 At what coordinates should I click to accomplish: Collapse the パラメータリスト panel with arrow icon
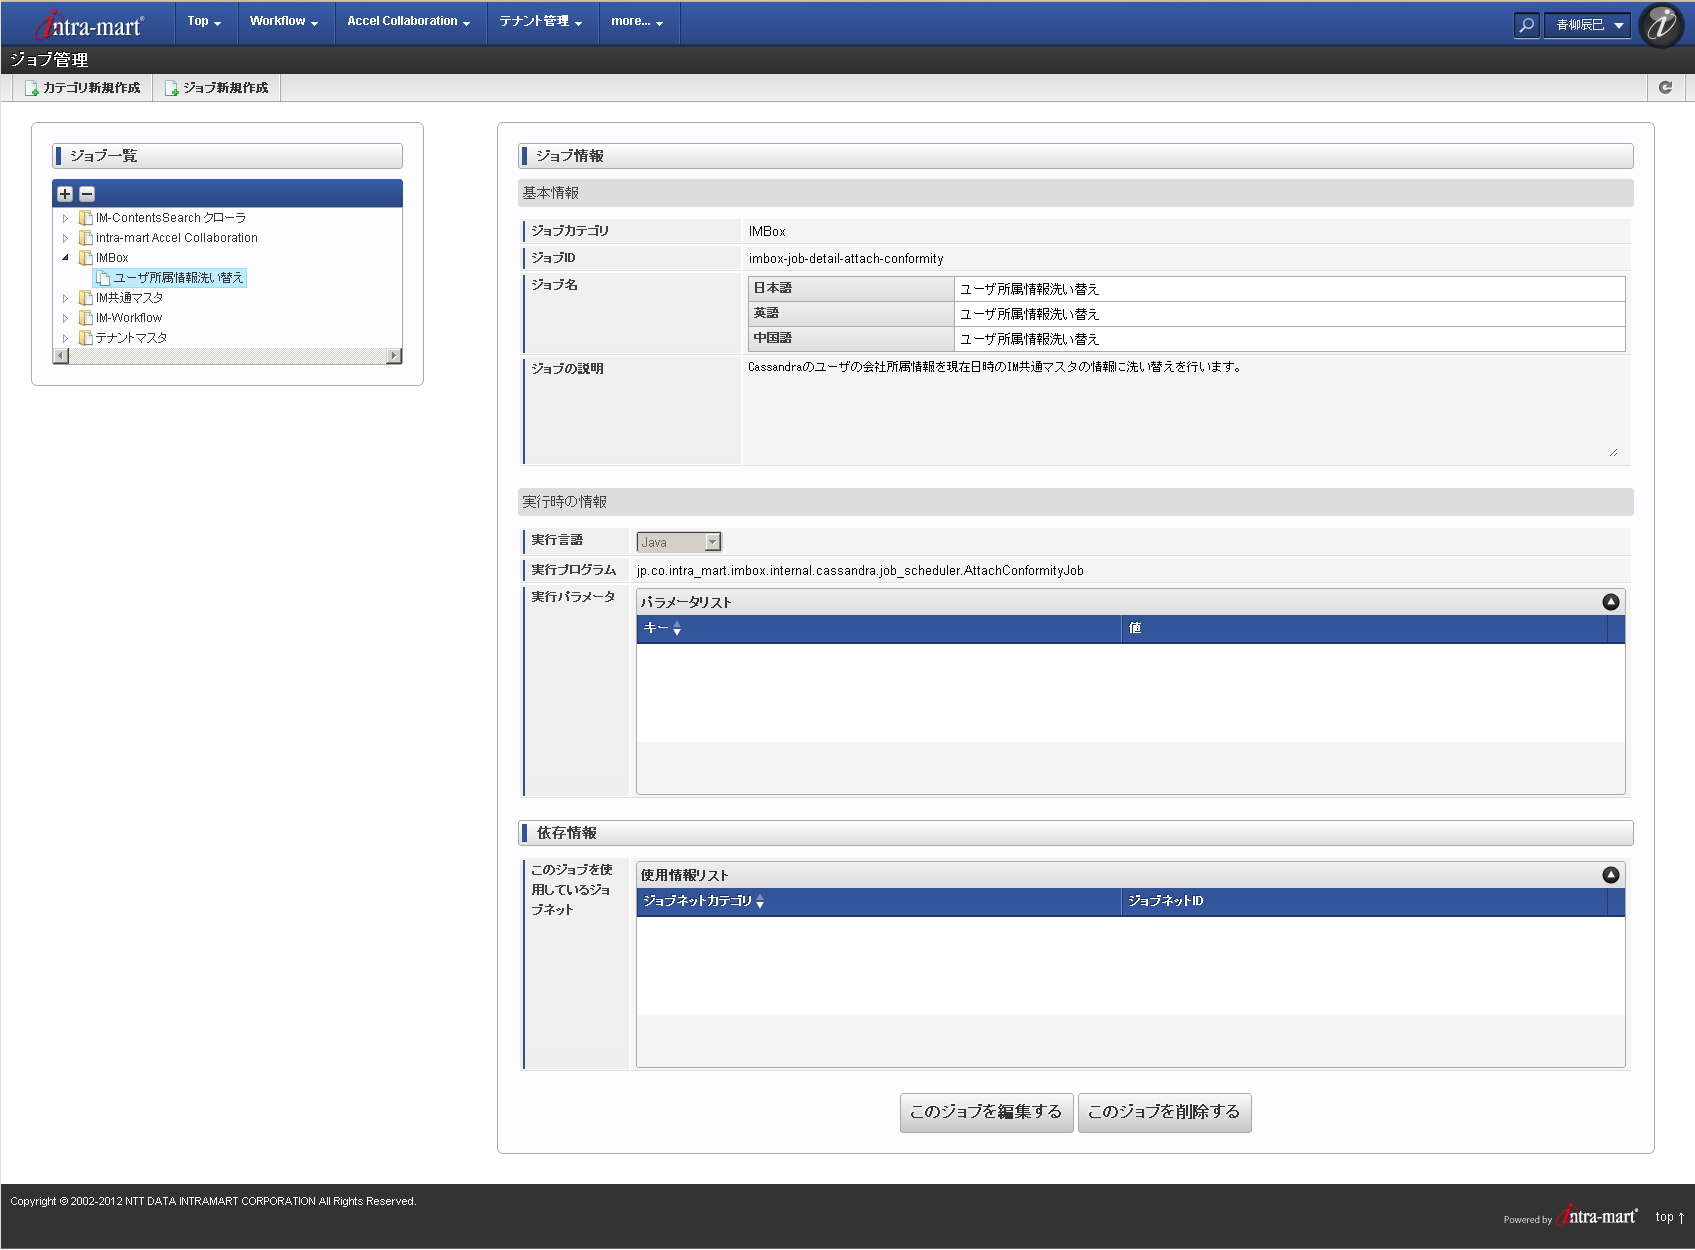pyautogui.click(x=1610, y=602)
